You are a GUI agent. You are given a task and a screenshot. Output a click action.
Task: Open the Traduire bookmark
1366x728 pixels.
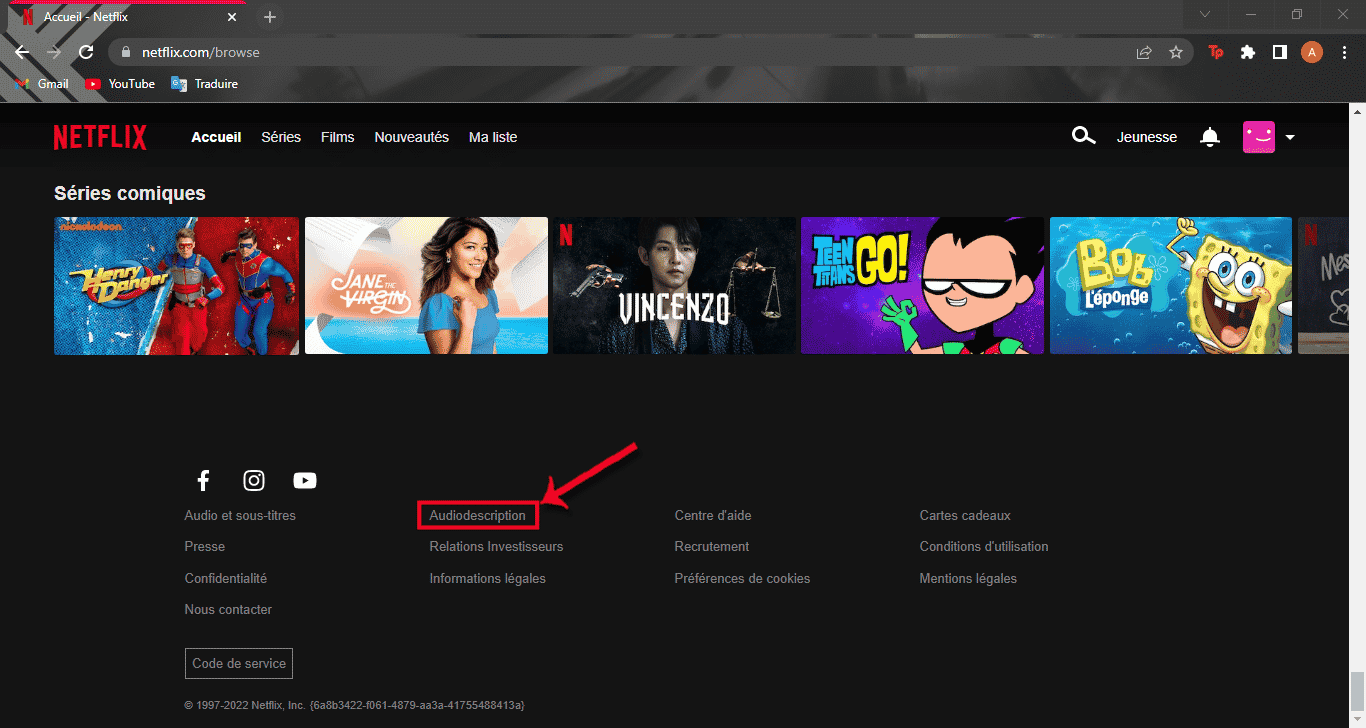click(205, 84)
